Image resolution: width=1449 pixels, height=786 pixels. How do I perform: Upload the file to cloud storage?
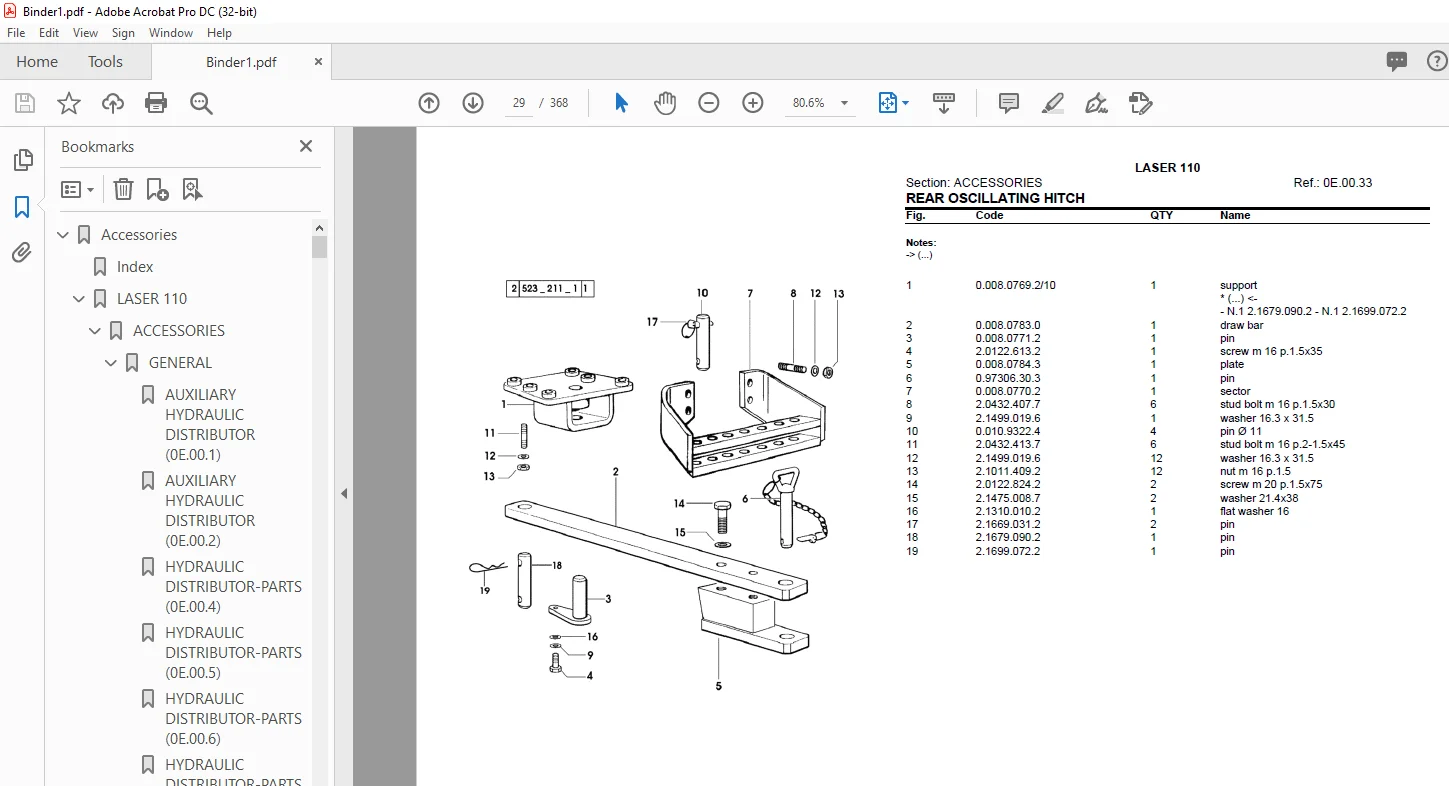(x=113, y=103)
